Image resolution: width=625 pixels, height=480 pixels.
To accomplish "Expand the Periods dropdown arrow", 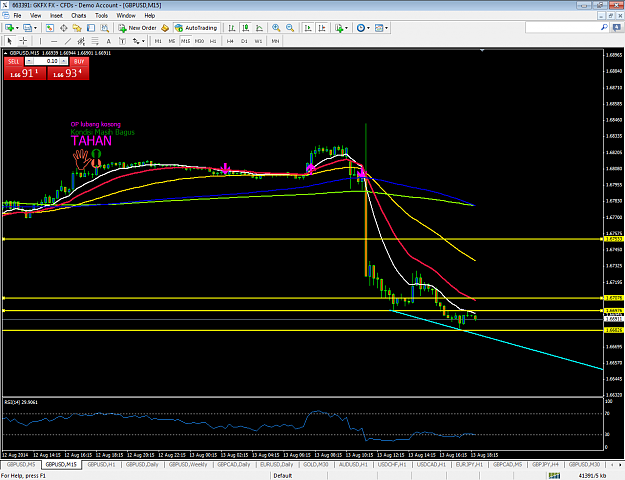I will [x=368, y=28].
